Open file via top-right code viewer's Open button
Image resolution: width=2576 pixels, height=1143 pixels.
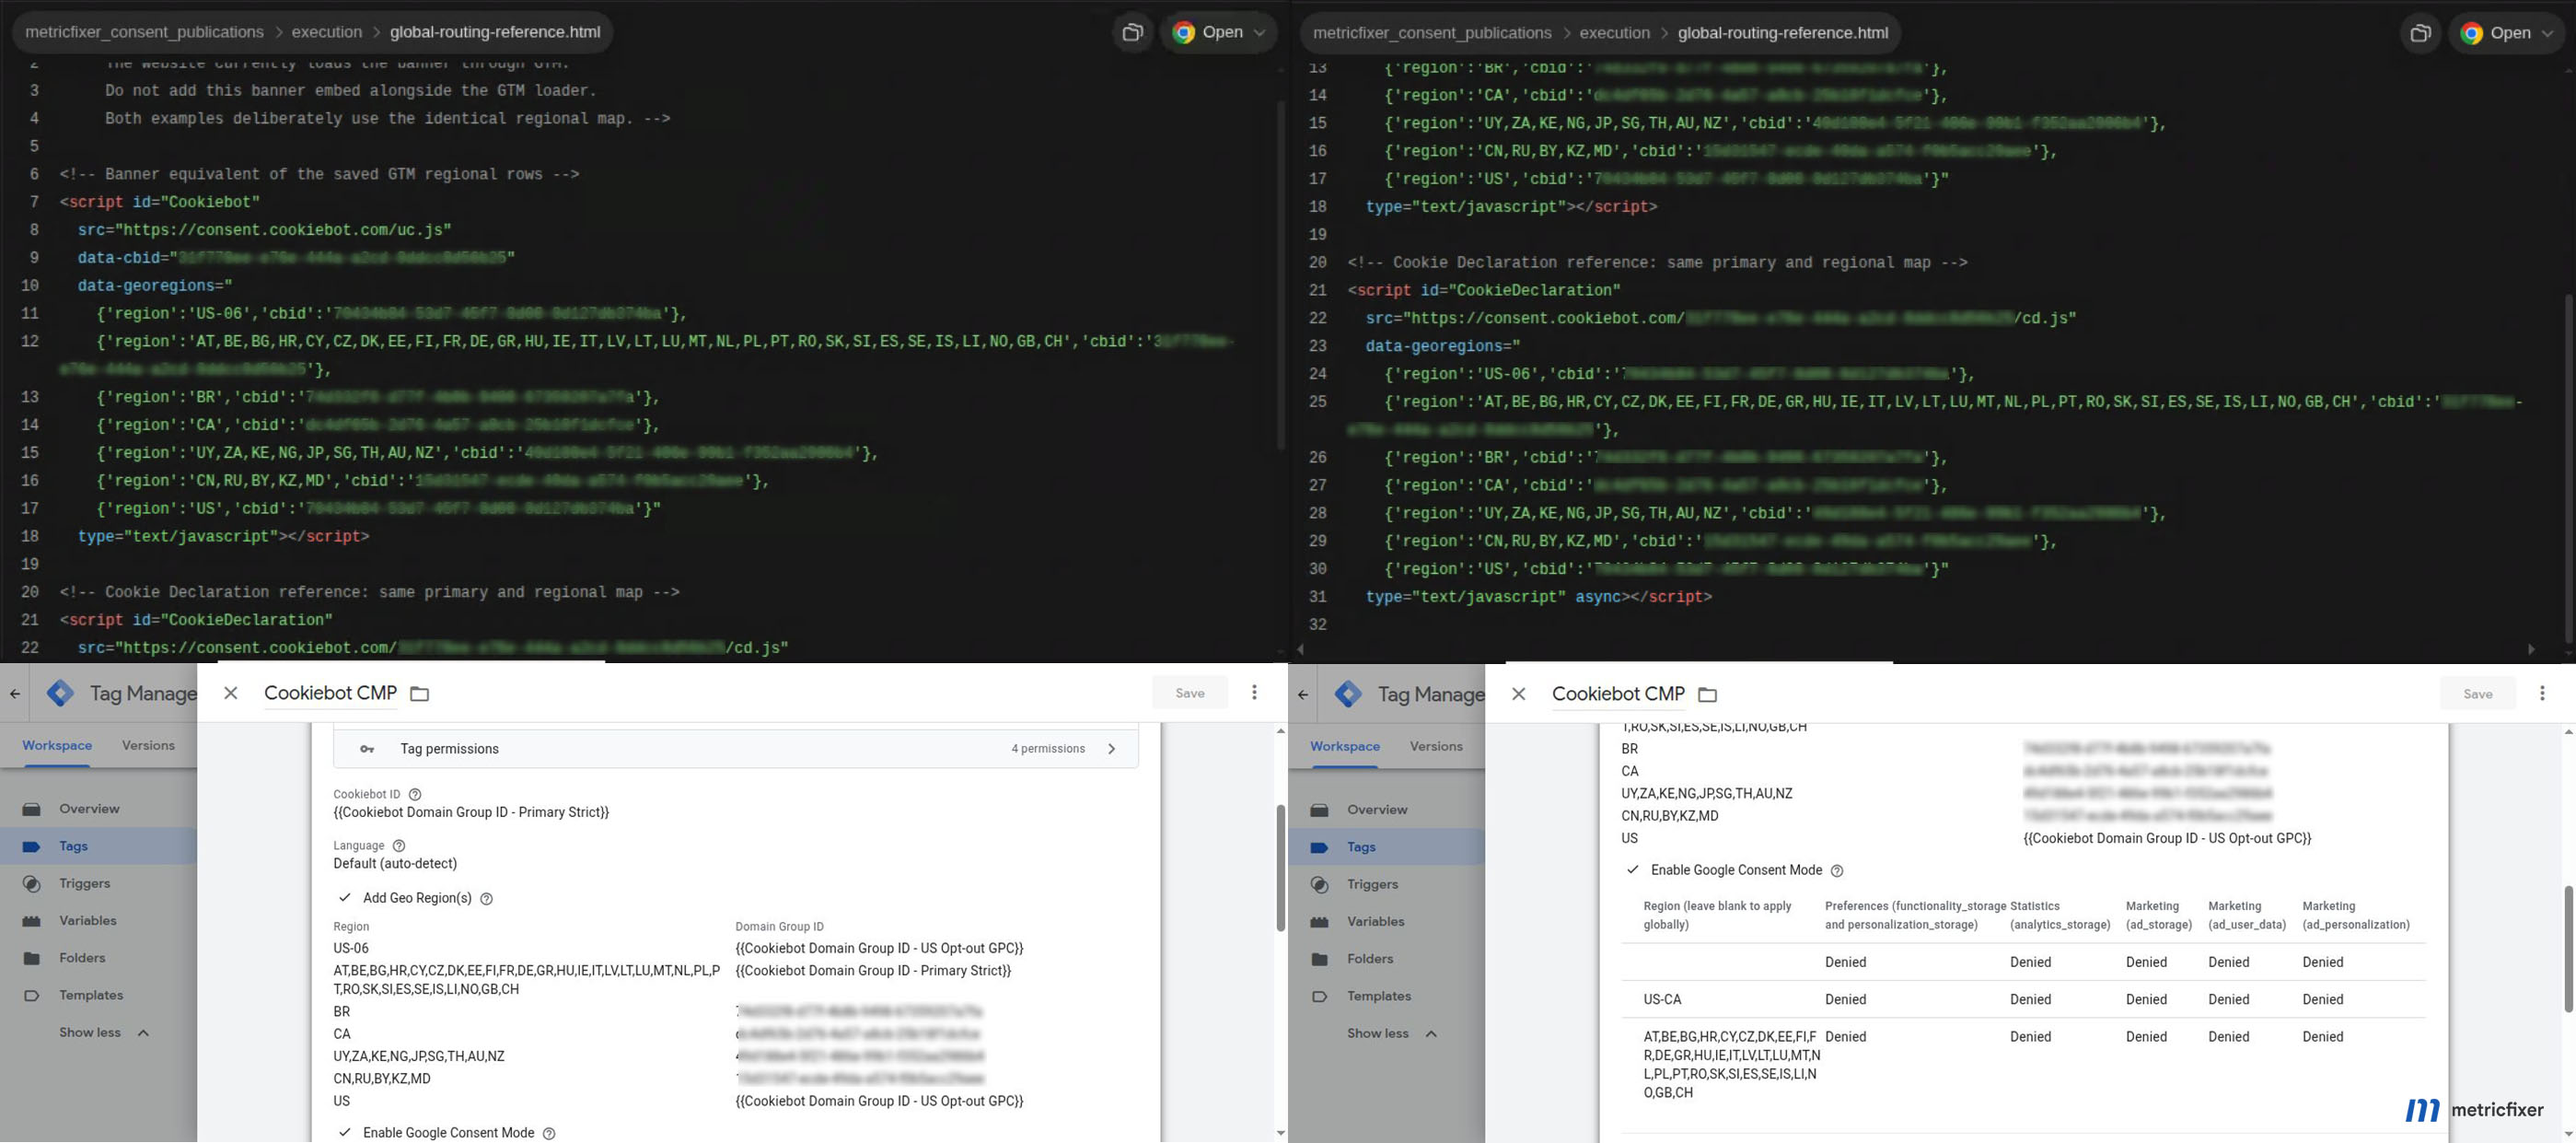pos(2508,33)
